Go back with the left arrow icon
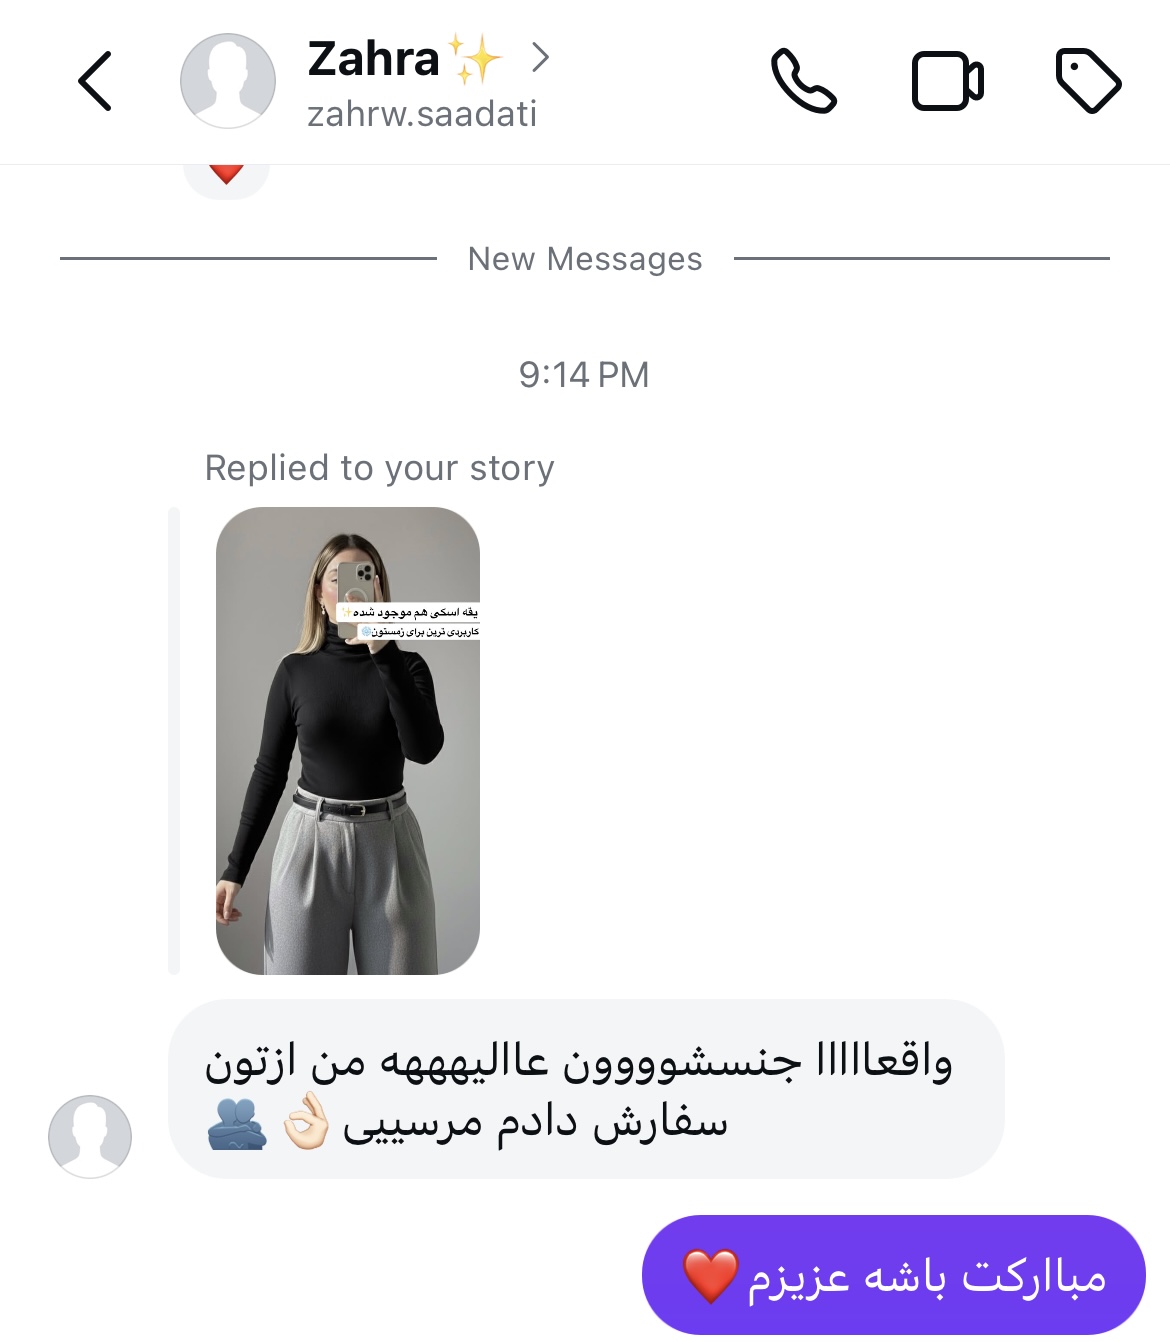 [x=95, y=81]
